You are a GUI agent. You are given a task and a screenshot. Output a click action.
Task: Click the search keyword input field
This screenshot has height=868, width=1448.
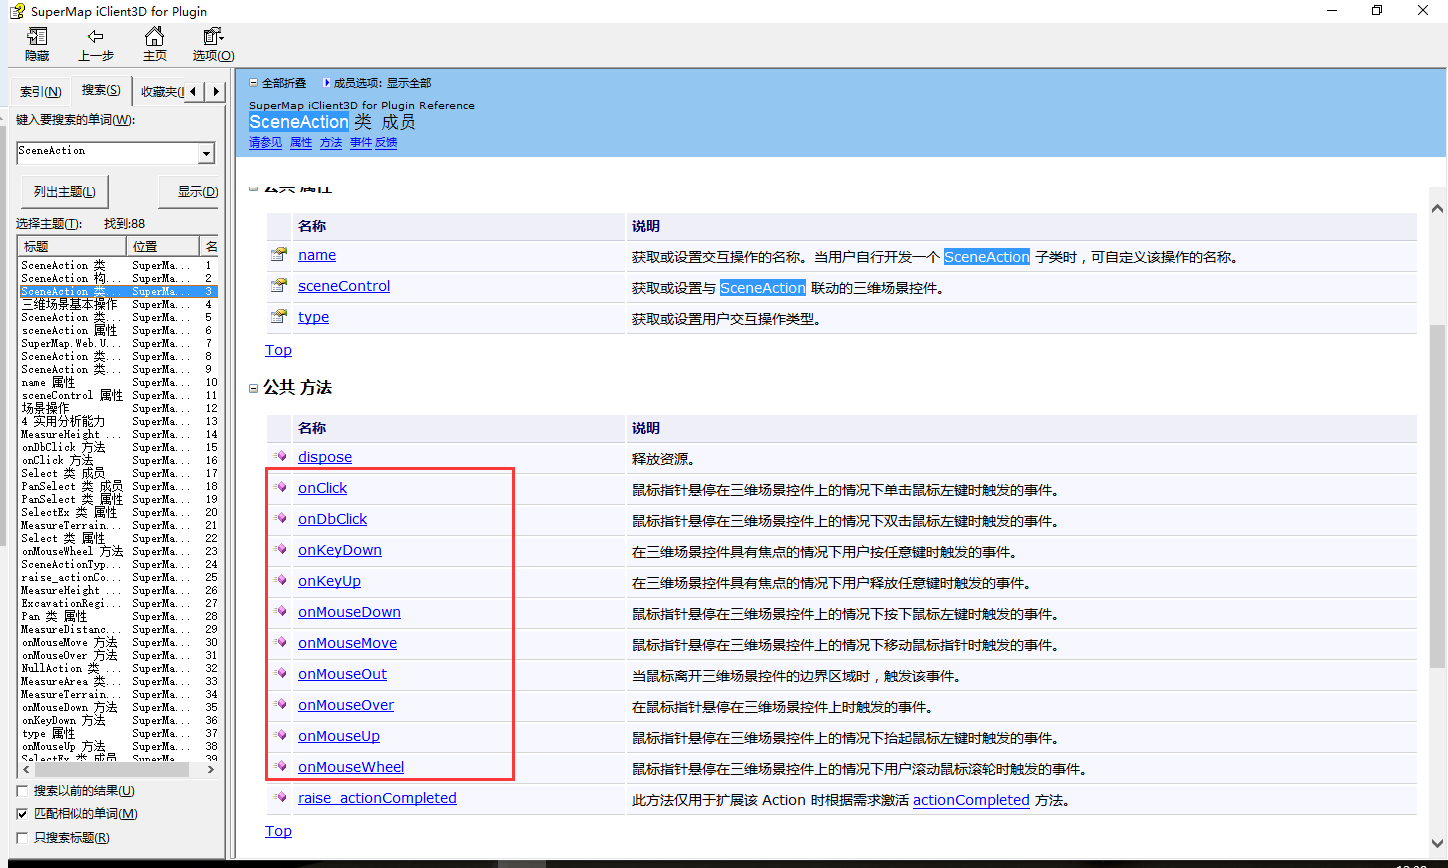coord(107,153)
